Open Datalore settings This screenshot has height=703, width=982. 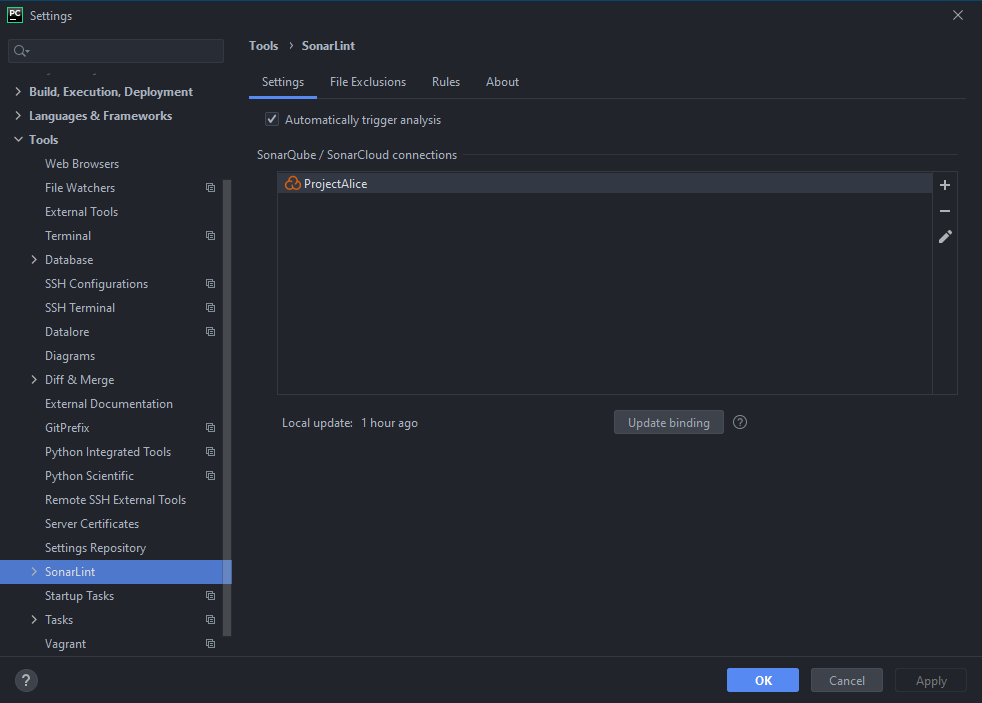67,332
